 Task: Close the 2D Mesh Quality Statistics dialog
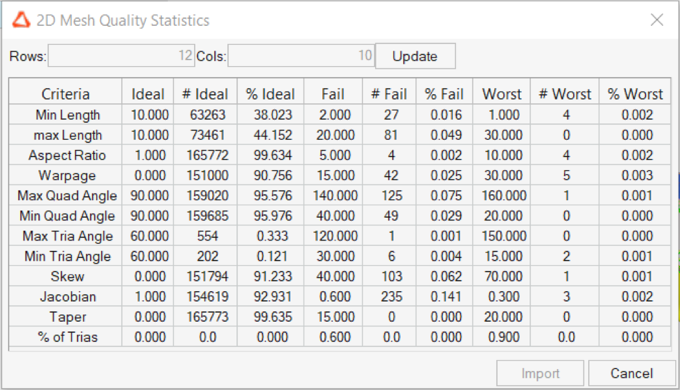pyautogui.click(x=657, y=20)
